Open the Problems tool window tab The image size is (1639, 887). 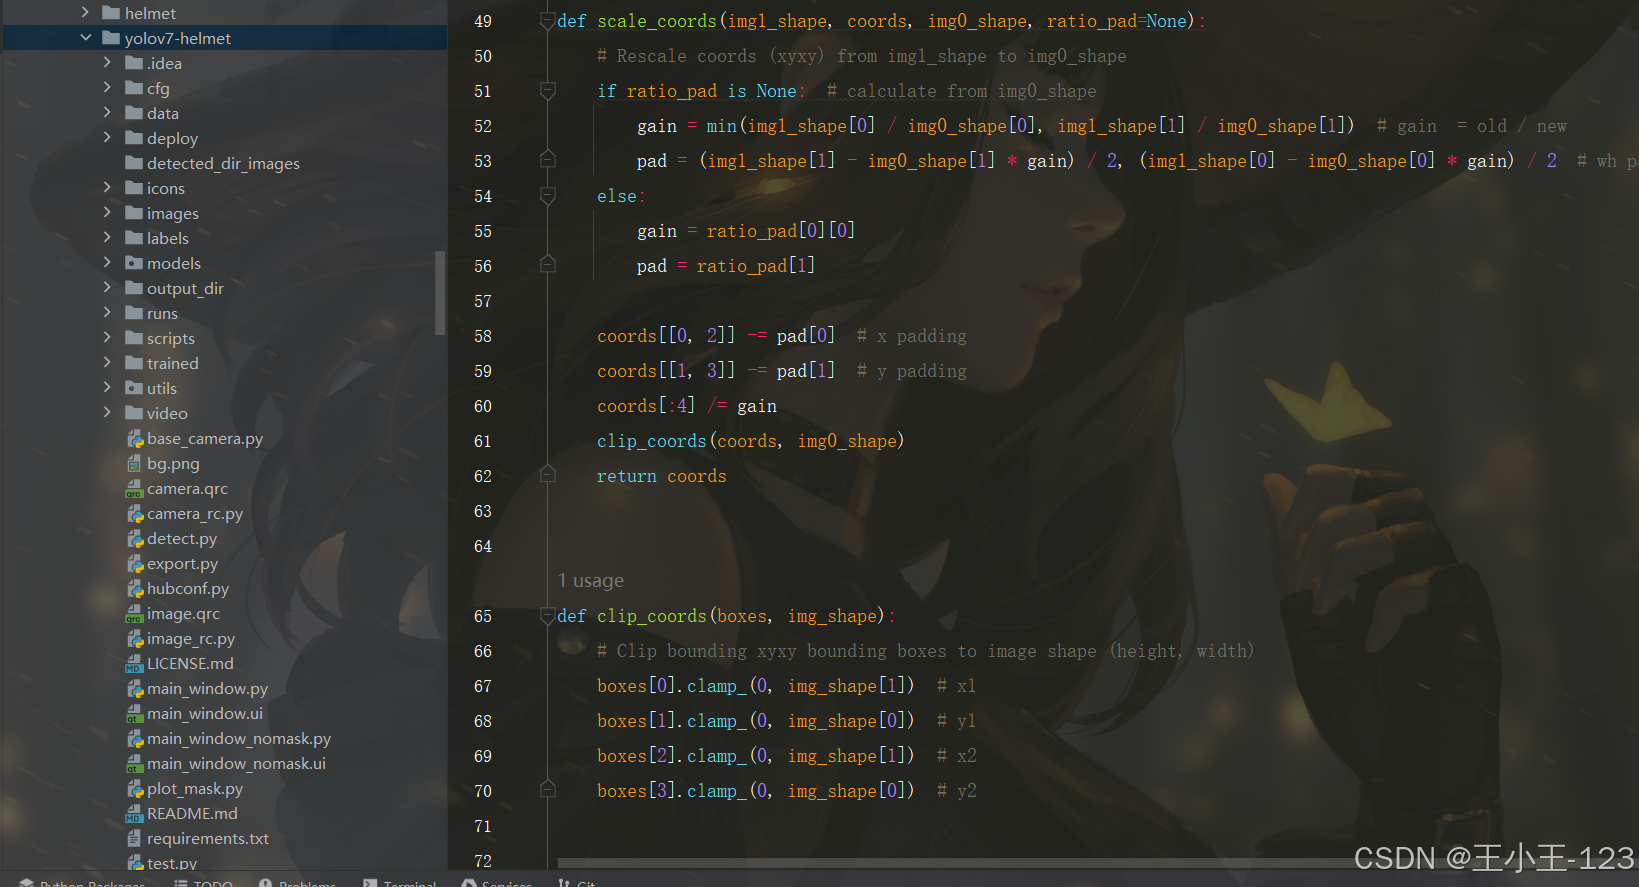(x=297, y=883)
